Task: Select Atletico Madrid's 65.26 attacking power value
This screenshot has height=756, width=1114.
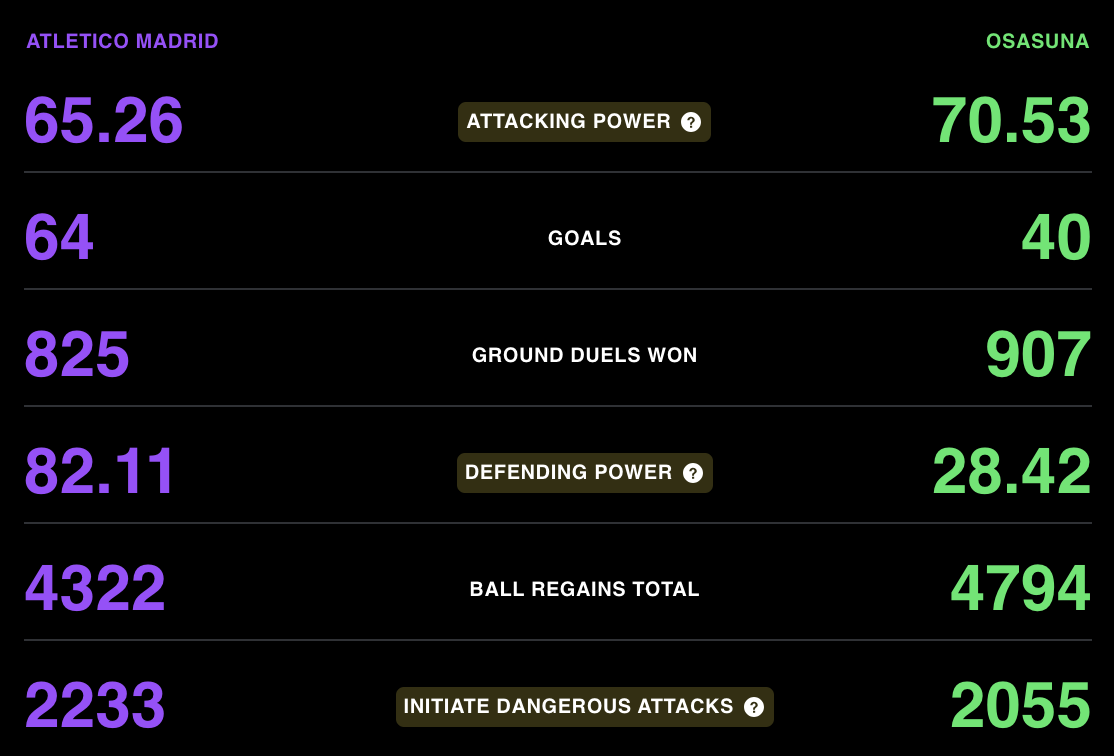Action: [x=104, y=121]
